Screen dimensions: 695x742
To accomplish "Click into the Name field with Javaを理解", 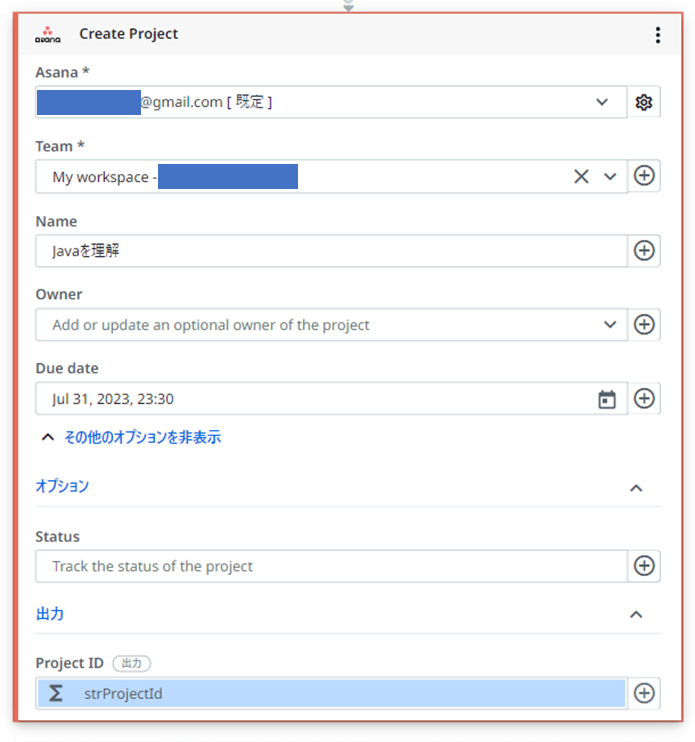I will (x=332, y=251).
